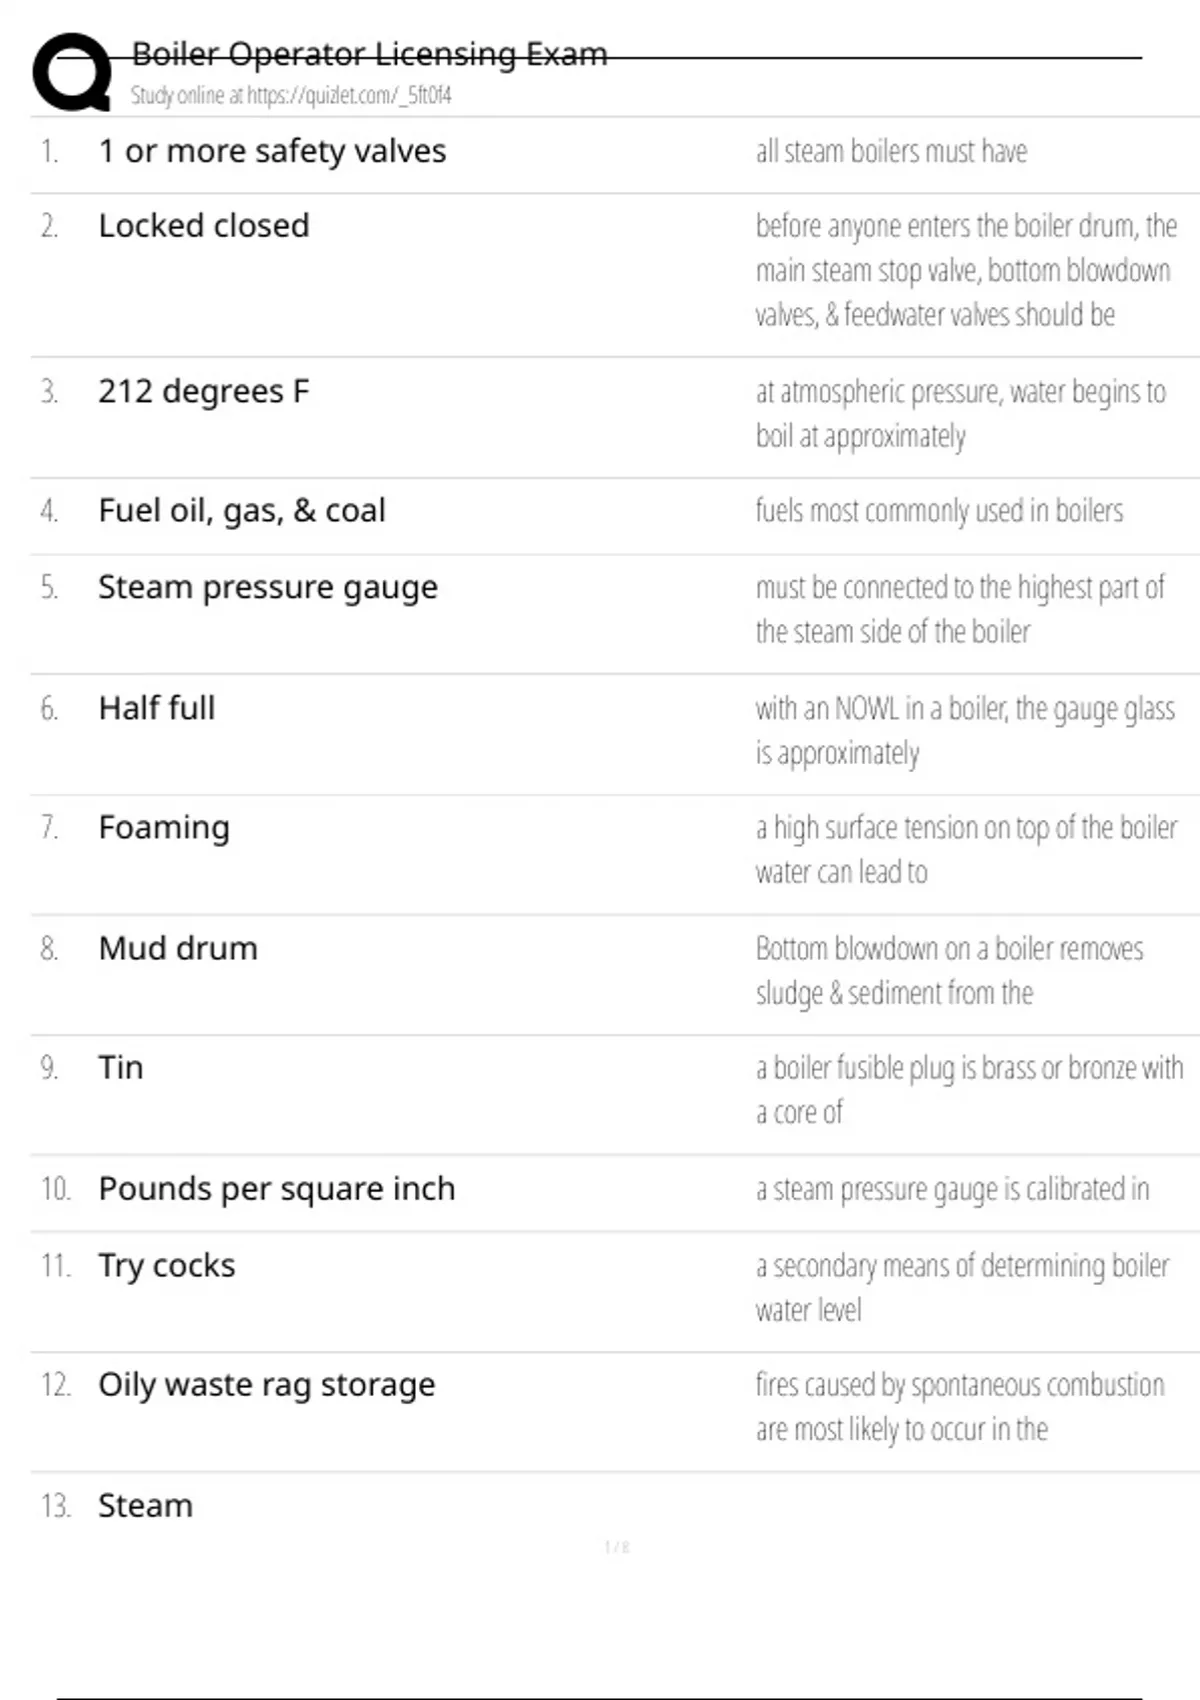Click the Quizlet Q logo
The height and width of the screenshot is (1700, 1200).
click(72, 72)
